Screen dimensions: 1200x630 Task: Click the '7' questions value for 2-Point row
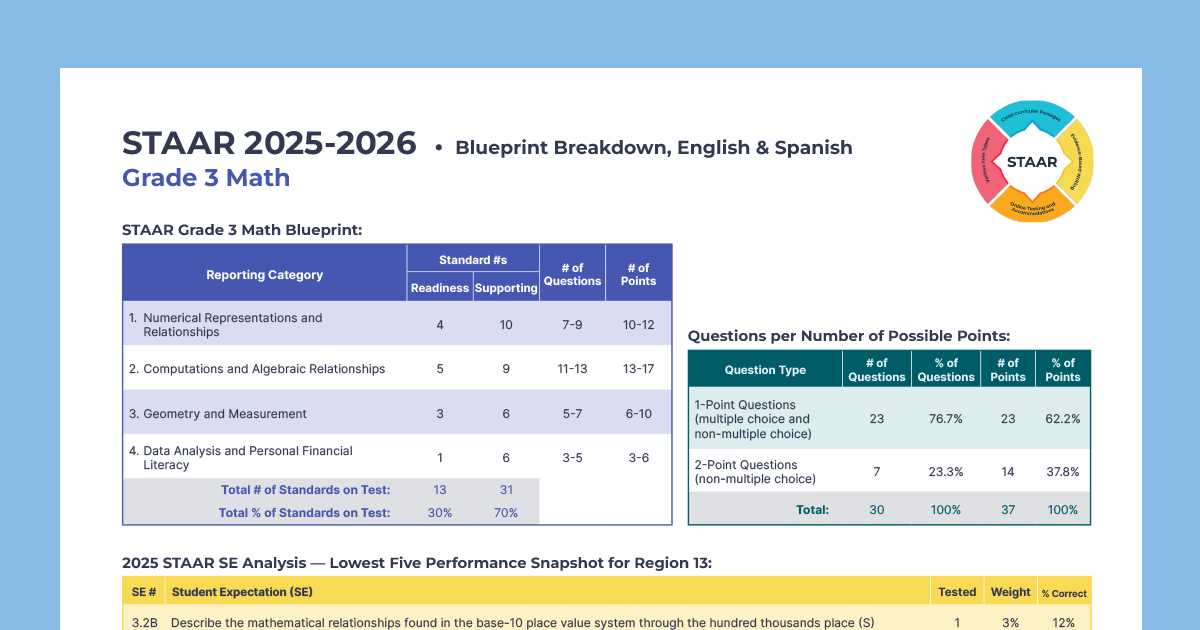(877, 472)
